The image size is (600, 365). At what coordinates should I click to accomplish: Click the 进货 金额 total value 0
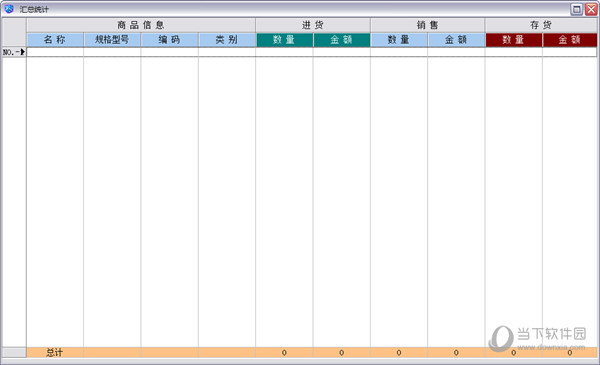tap(342, 353)
